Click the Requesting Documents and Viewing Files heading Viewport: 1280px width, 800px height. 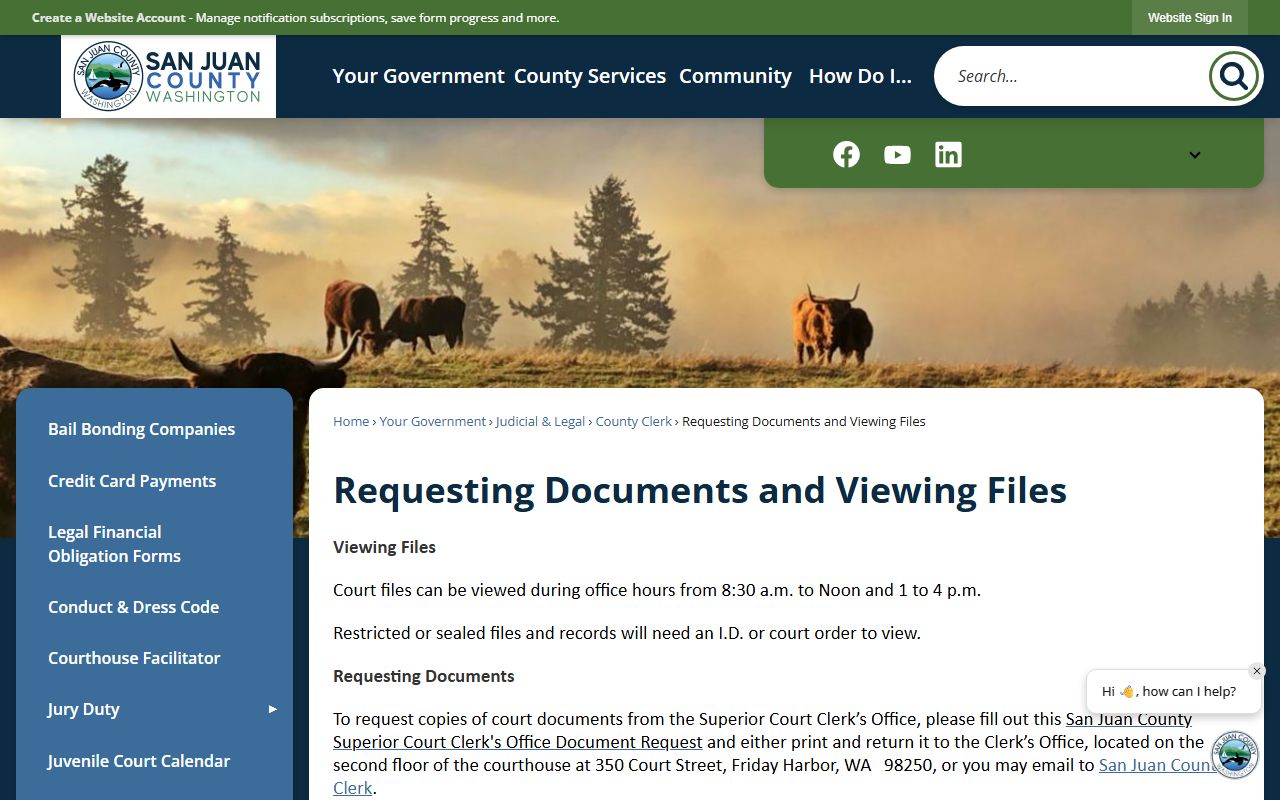coord(700,490)
